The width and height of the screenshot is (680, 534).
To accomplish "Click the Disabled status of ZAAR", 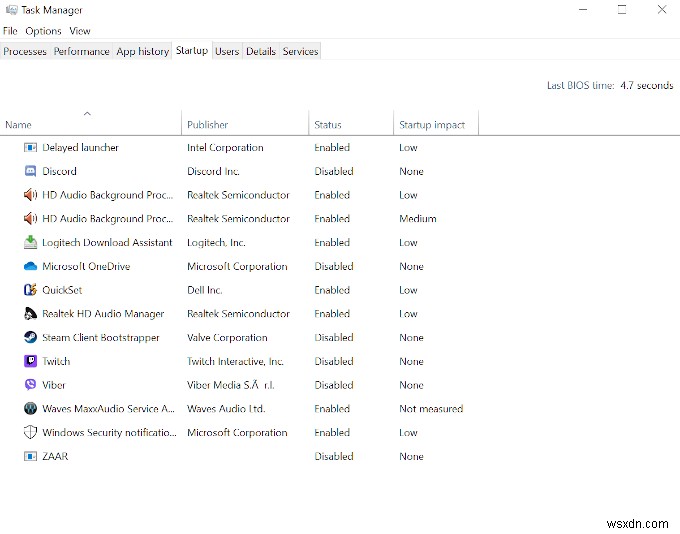I will coord(333,456).
